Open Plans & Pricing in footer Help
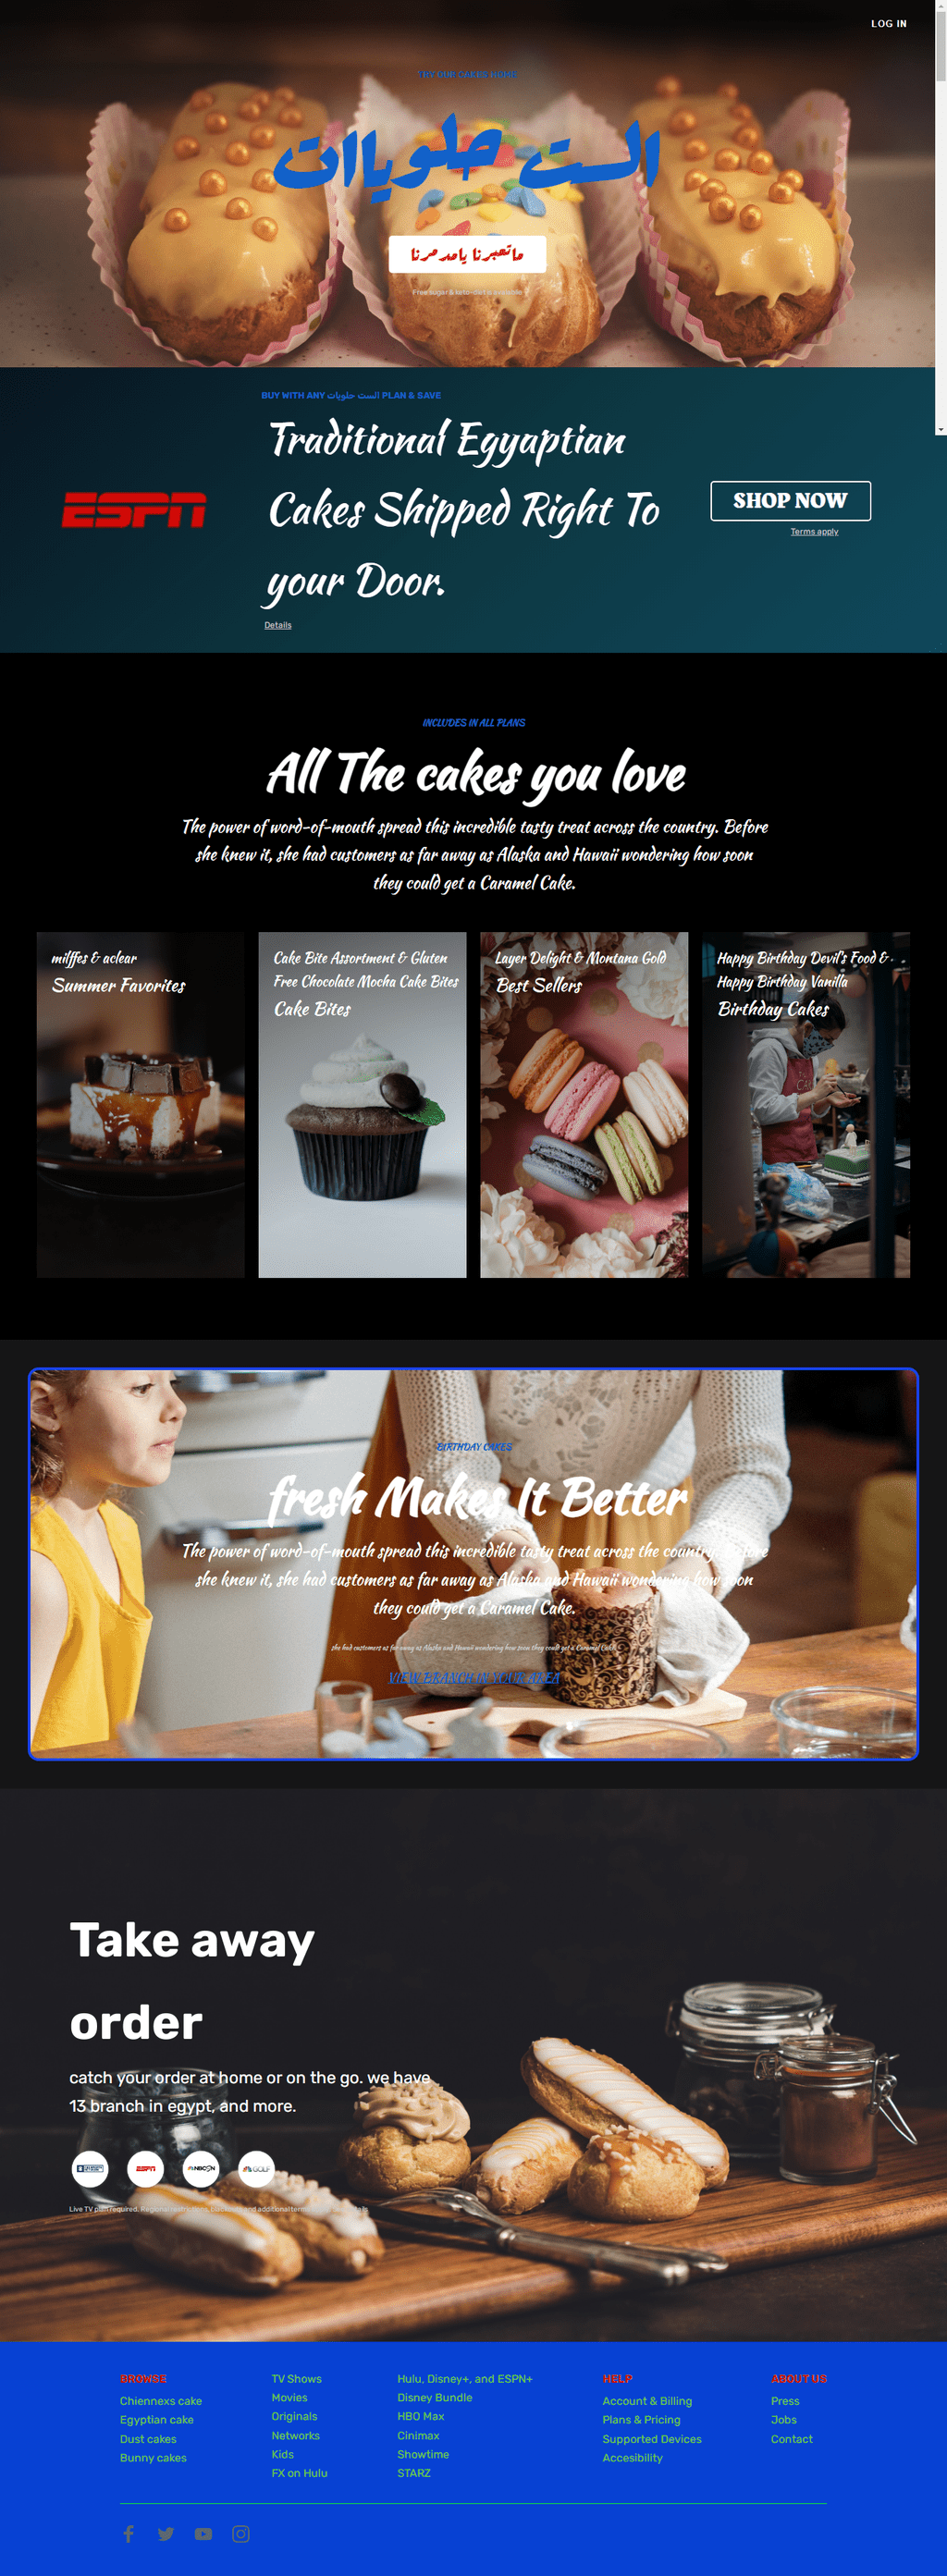Viewport: 947px width, 2576px height. click(641, 2419)
